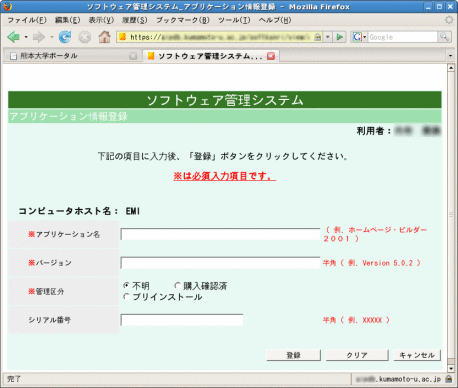Maximize the Firefox window
This screenshot has width=458, height=388.
click(x=439, y=6)
